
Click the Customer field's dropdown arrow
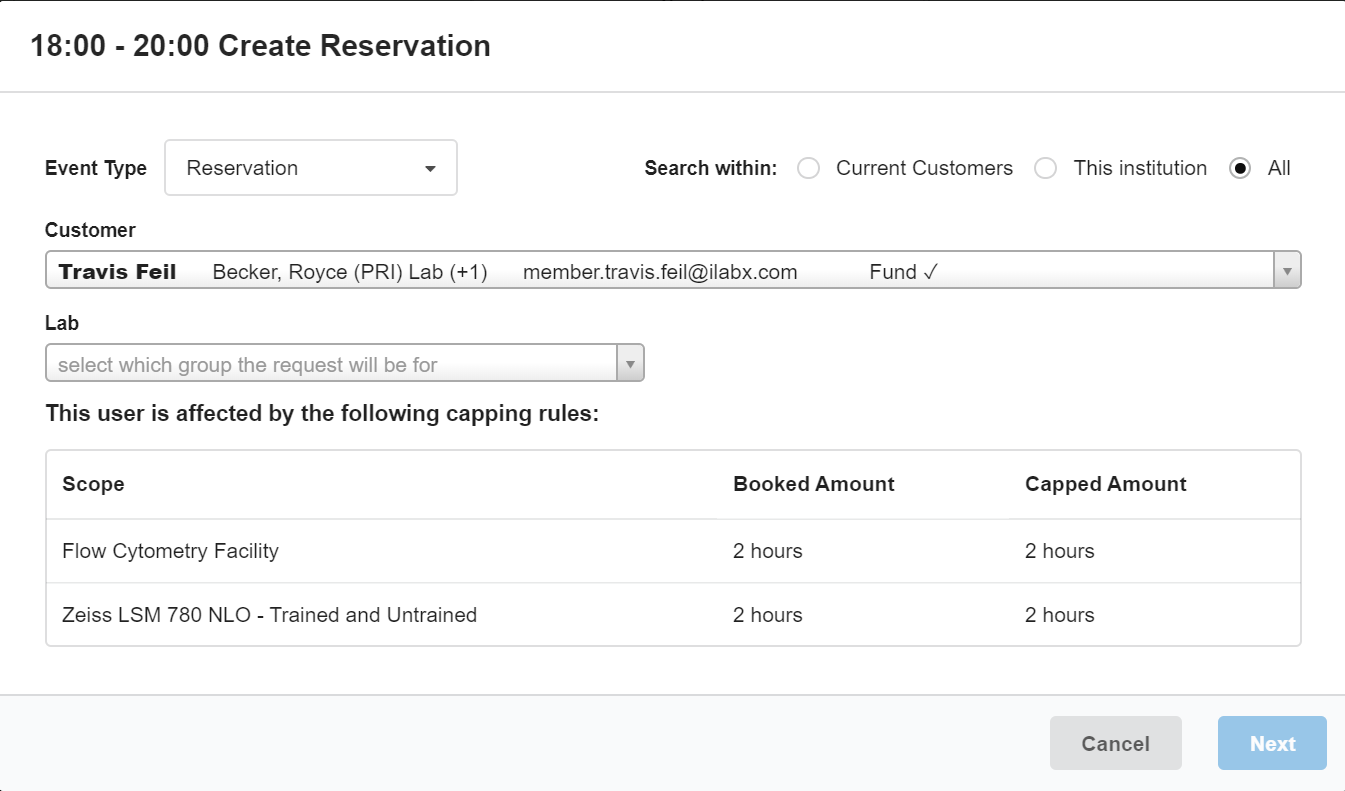click(x=1286, y=271)
